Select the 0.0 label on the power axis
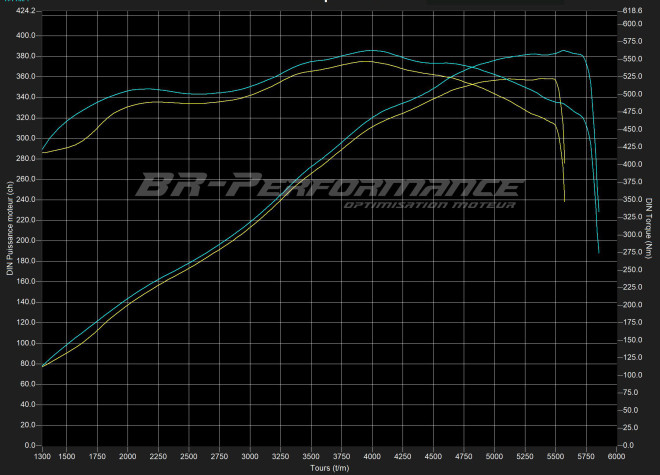 click(29, 445)
